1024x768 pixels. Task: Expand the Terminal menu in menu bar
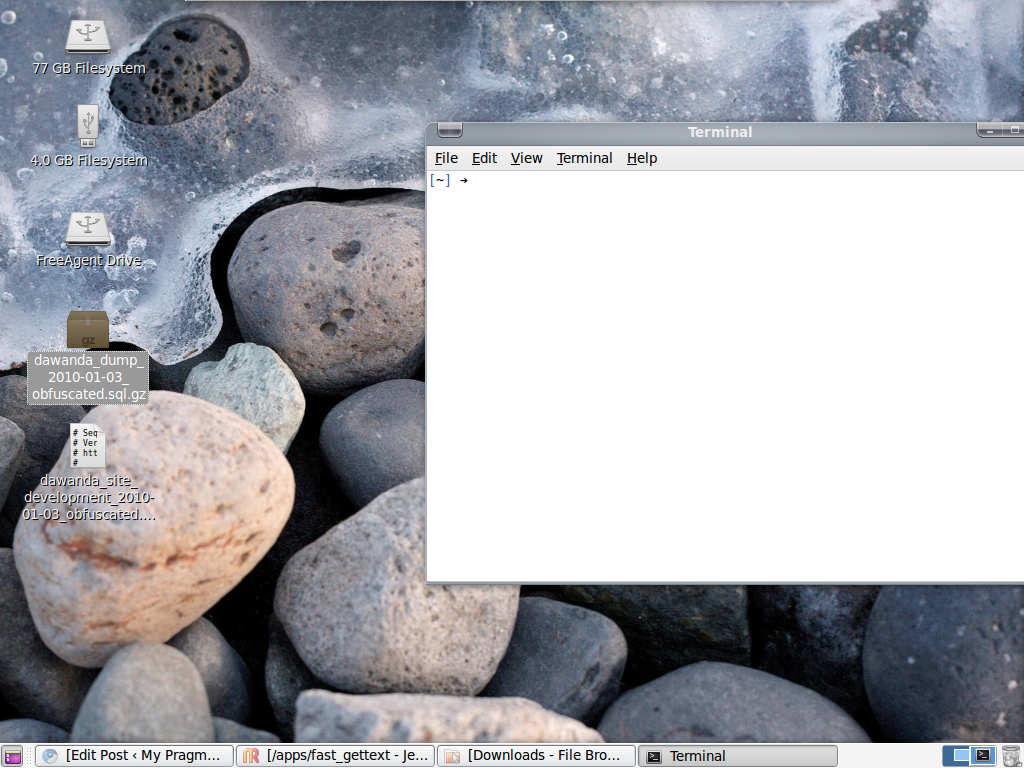tap(584, 158)
